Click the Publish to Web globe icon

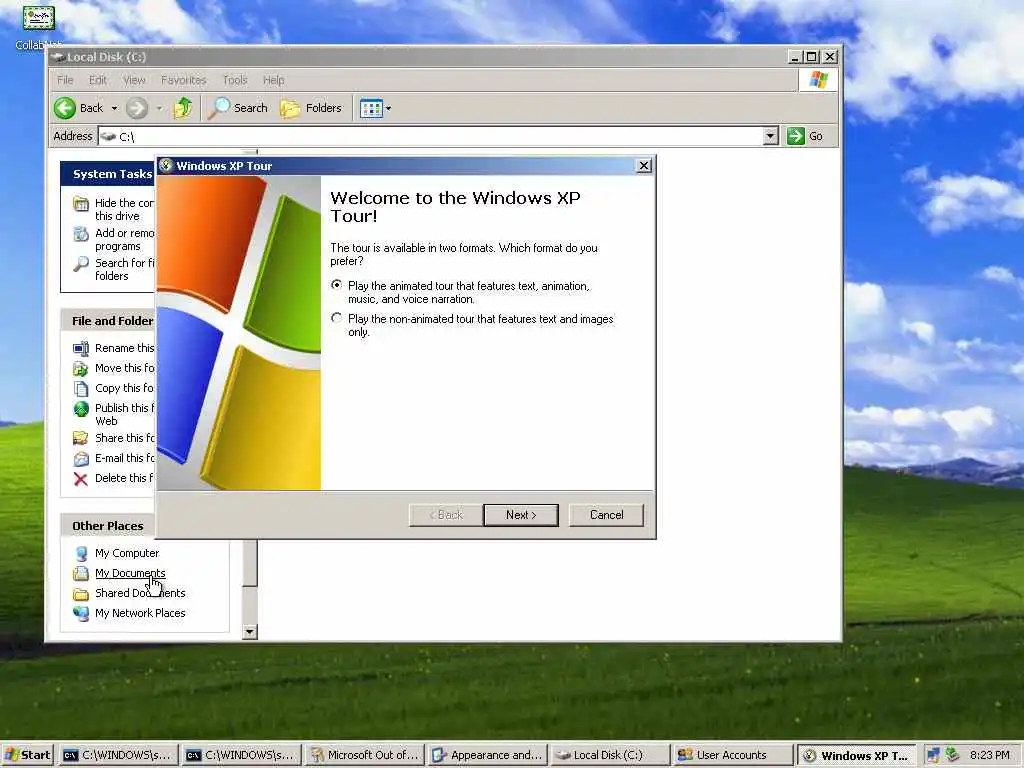(81, 409)
